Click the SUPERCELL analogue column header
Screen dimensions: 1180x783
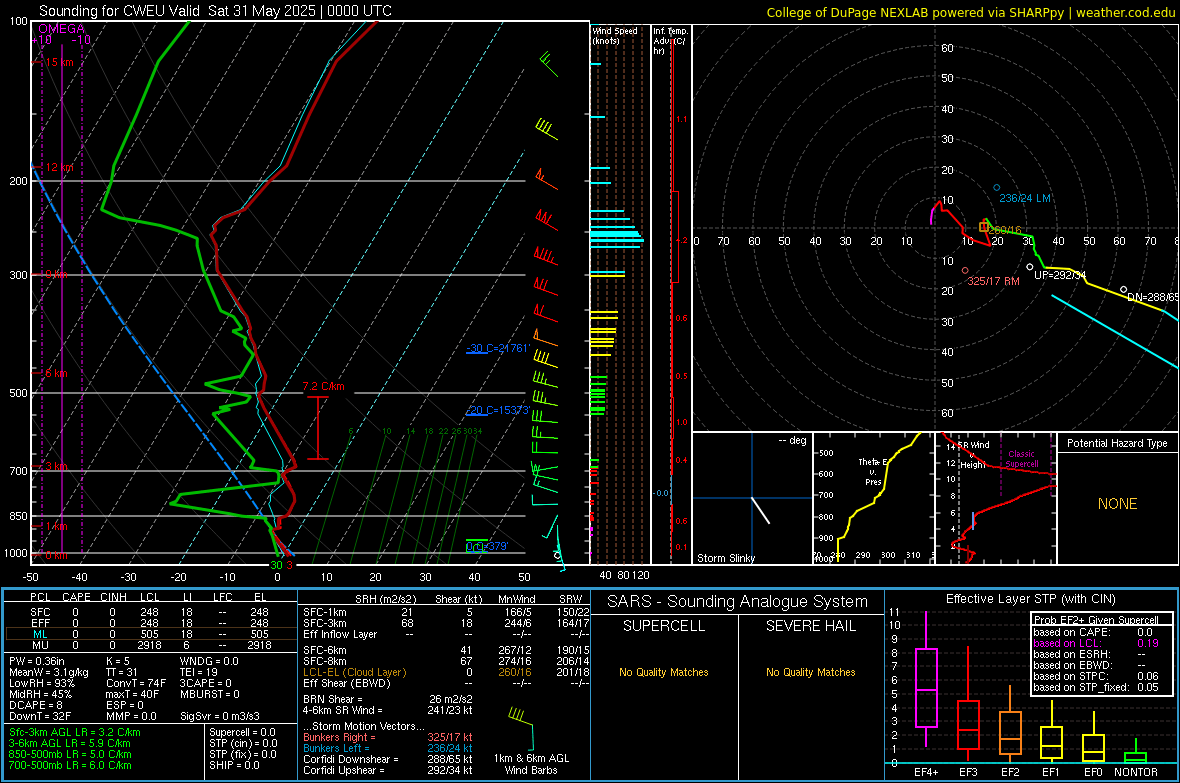[x=664, y=626]
